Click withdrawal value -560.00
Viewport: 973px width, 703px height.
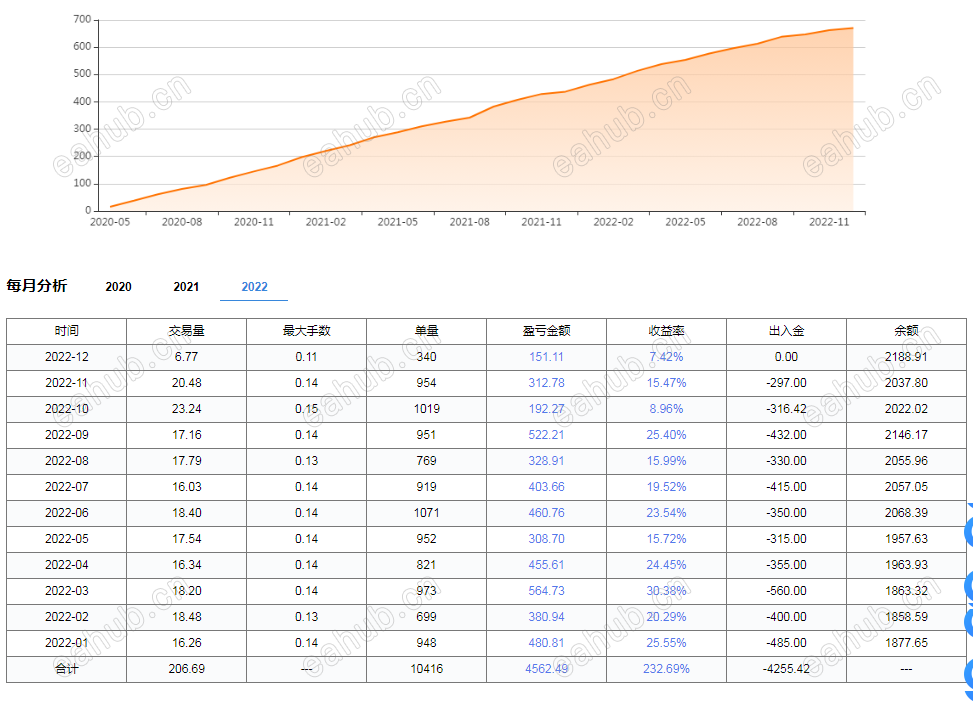786,591
